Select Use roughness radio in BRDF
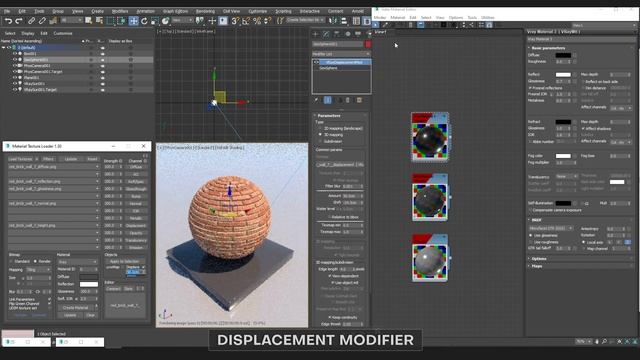The width and height of the screenshot is (640, 360). (531, 242)
